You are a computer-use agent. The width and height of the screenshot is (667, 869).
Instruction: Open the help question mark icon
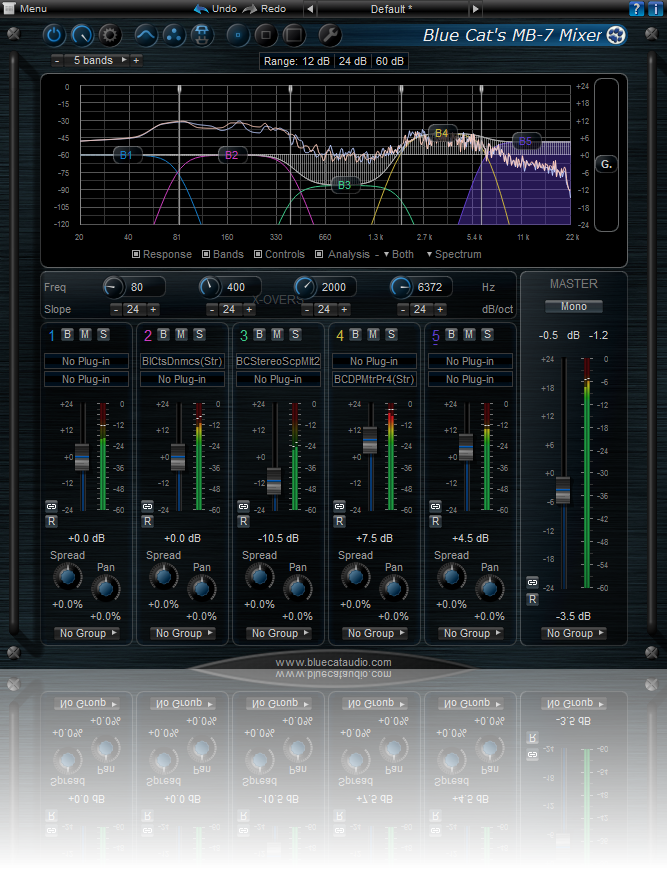[636, 8]
